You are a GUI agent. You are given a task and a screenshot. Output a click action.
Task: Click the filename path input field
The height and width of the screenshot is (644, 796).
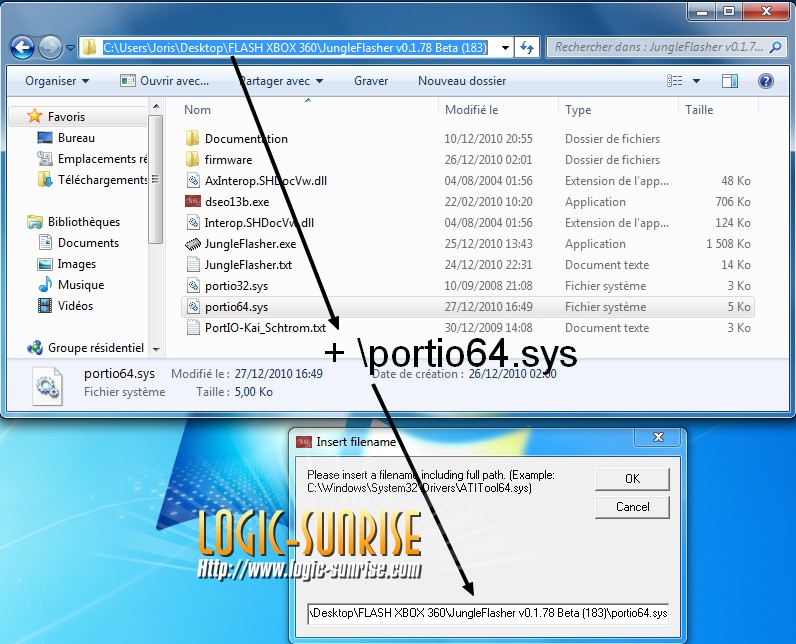(488, 613)
